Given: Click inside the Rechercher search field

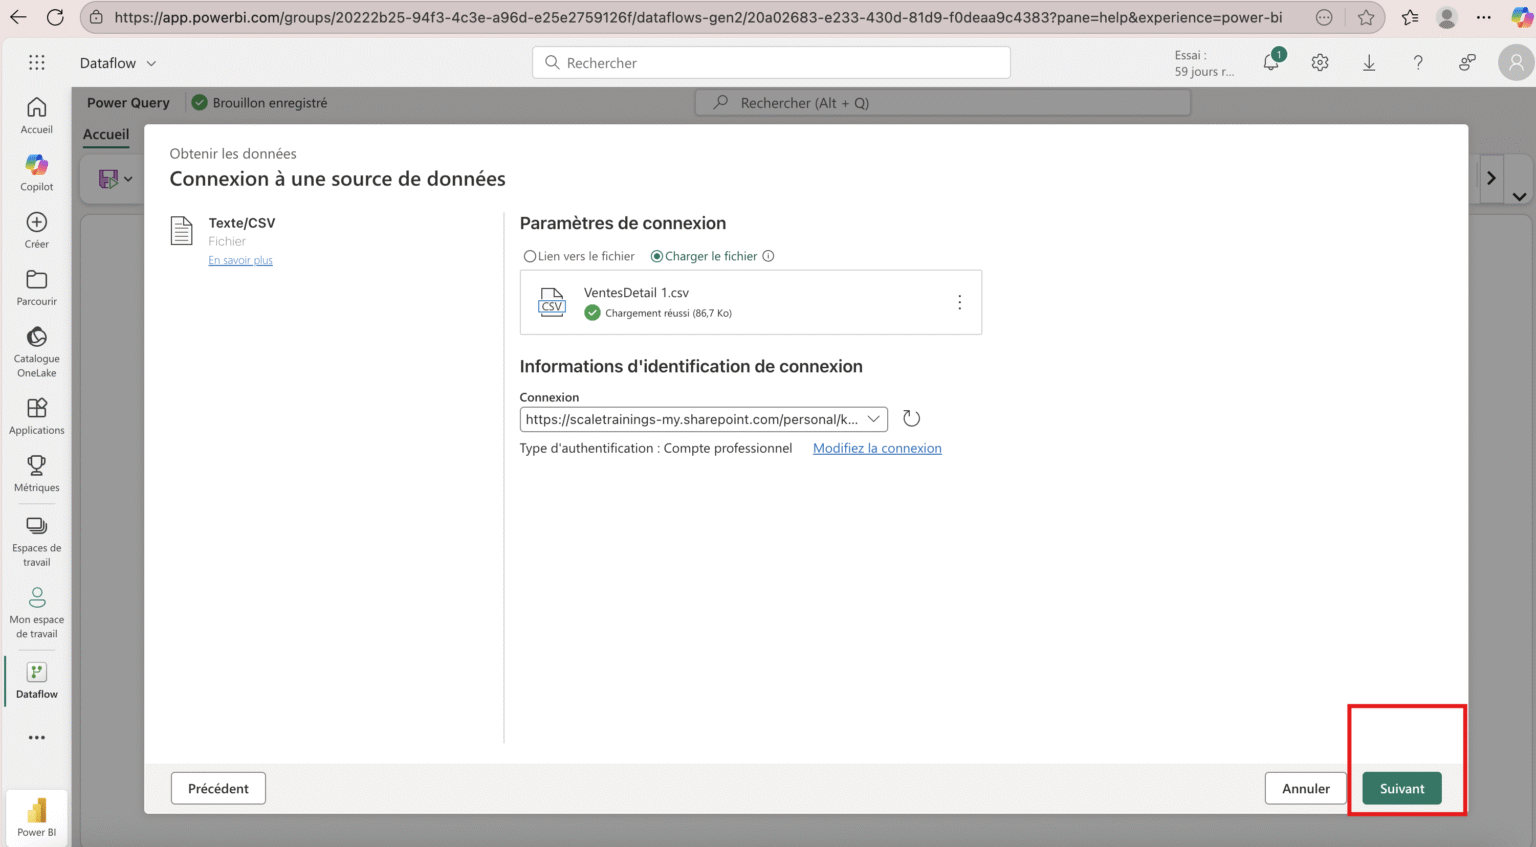Looking at the screenshot, I should 770,62.
